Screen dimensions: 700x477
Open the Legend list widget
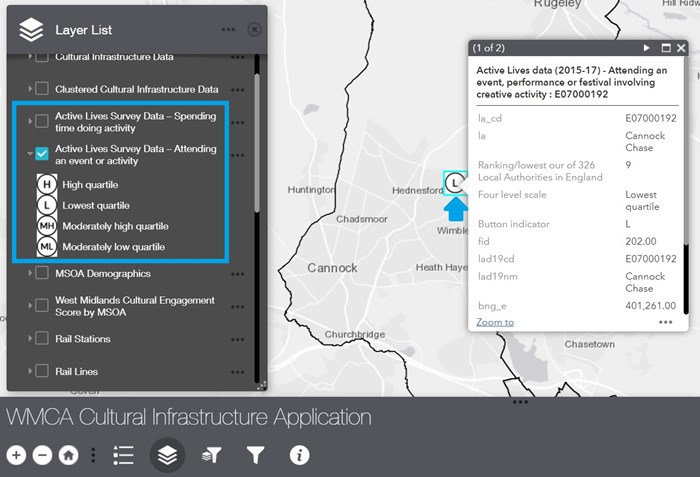click(x=123, y=455)
